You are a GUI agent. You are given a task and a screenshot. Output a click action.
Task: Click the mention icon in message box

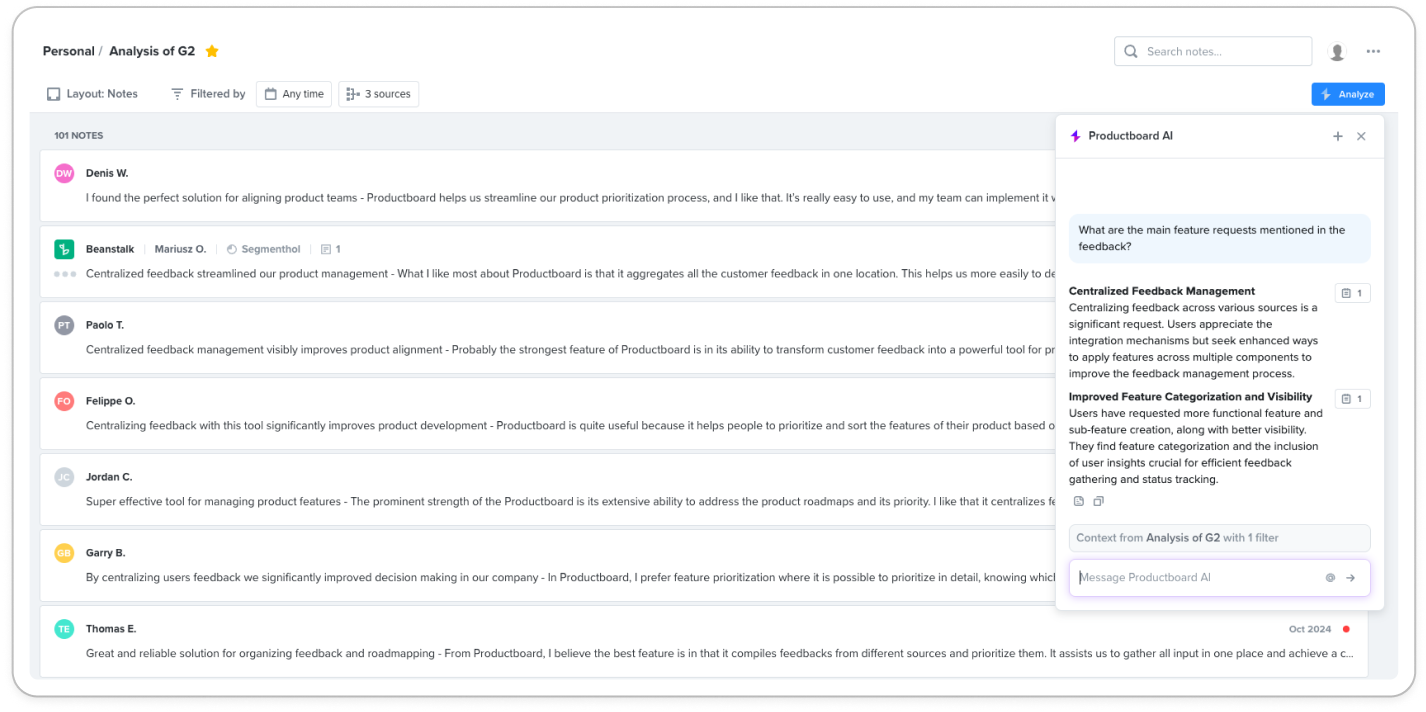coord(1330,578)
